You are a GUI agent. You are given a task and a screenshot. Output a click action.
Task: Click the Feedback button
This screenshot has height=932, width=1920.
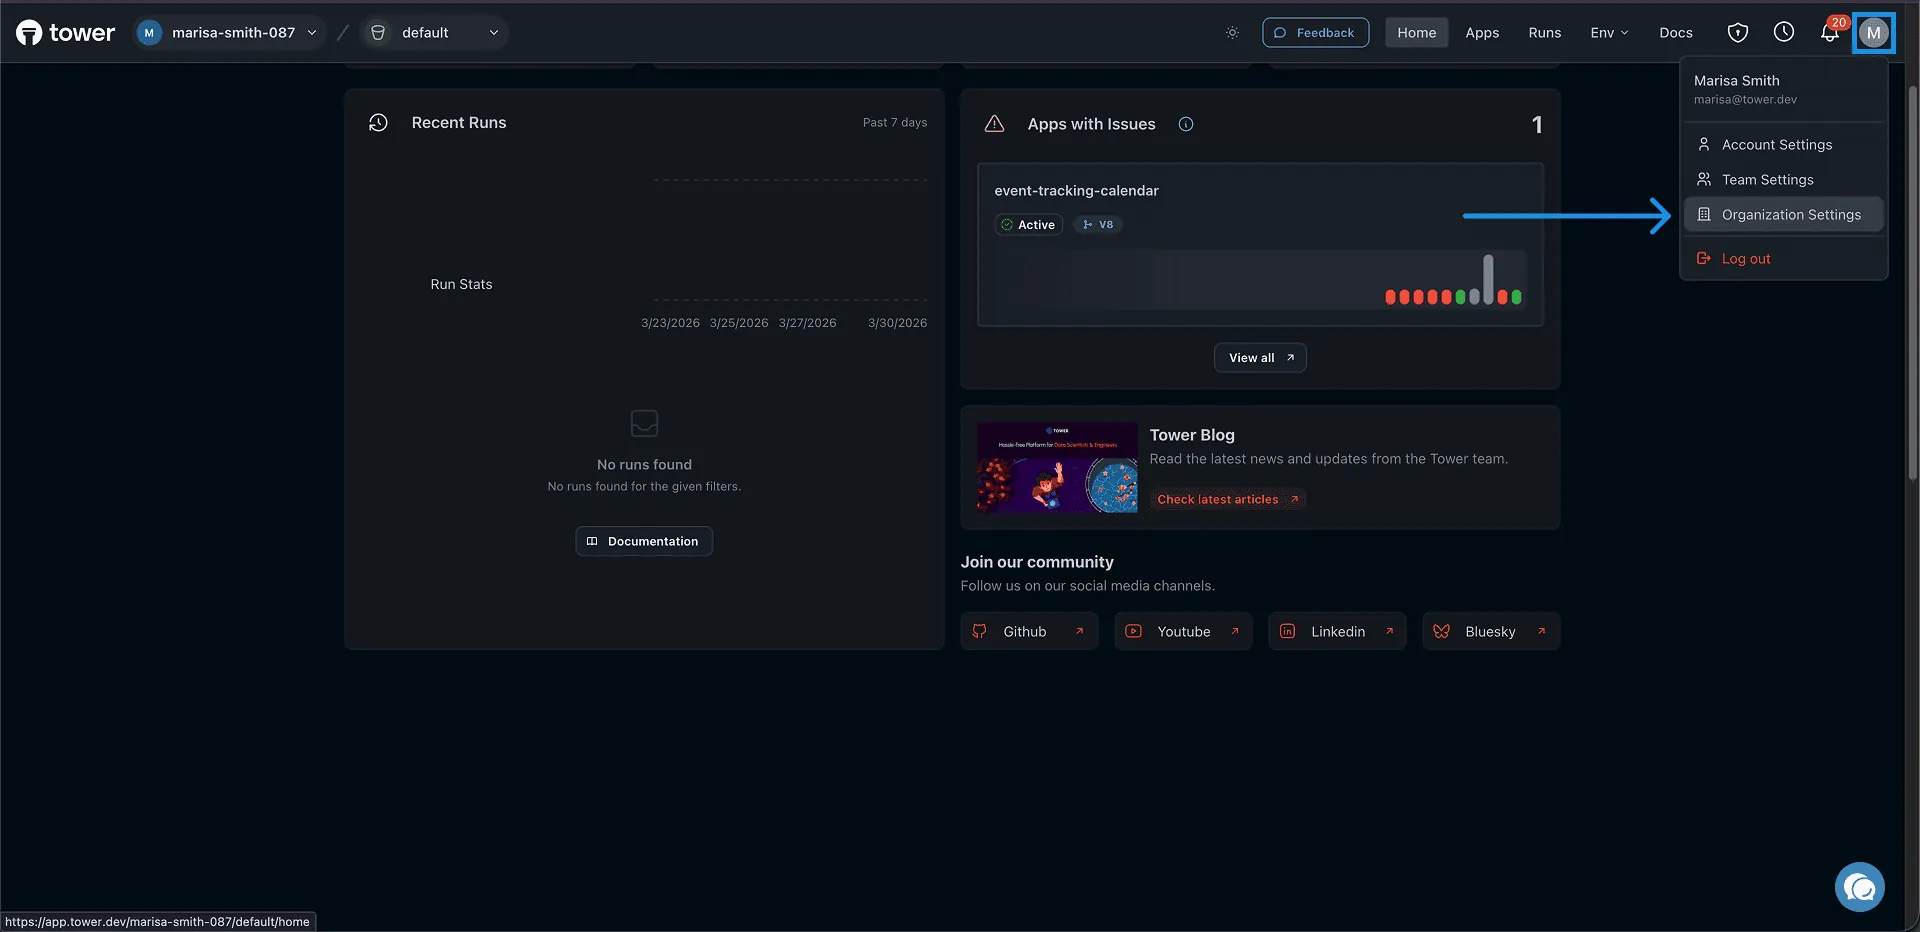click(1315, 33)
